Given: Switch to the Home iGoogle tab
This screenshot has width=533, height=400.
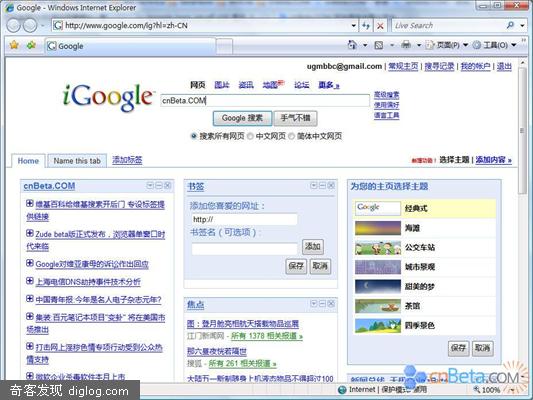Looking at the screenshot, I should [28, 161].
